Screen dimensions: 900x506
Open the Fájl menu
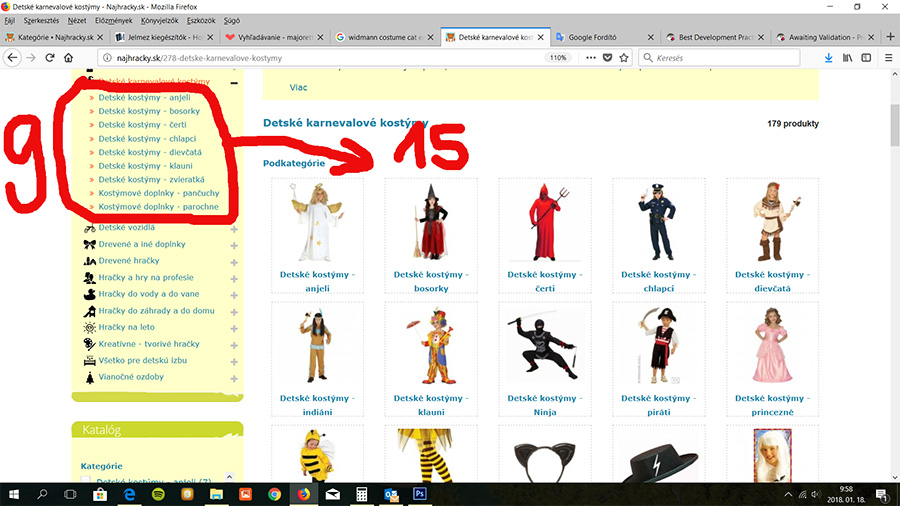[x=10, y=21]
